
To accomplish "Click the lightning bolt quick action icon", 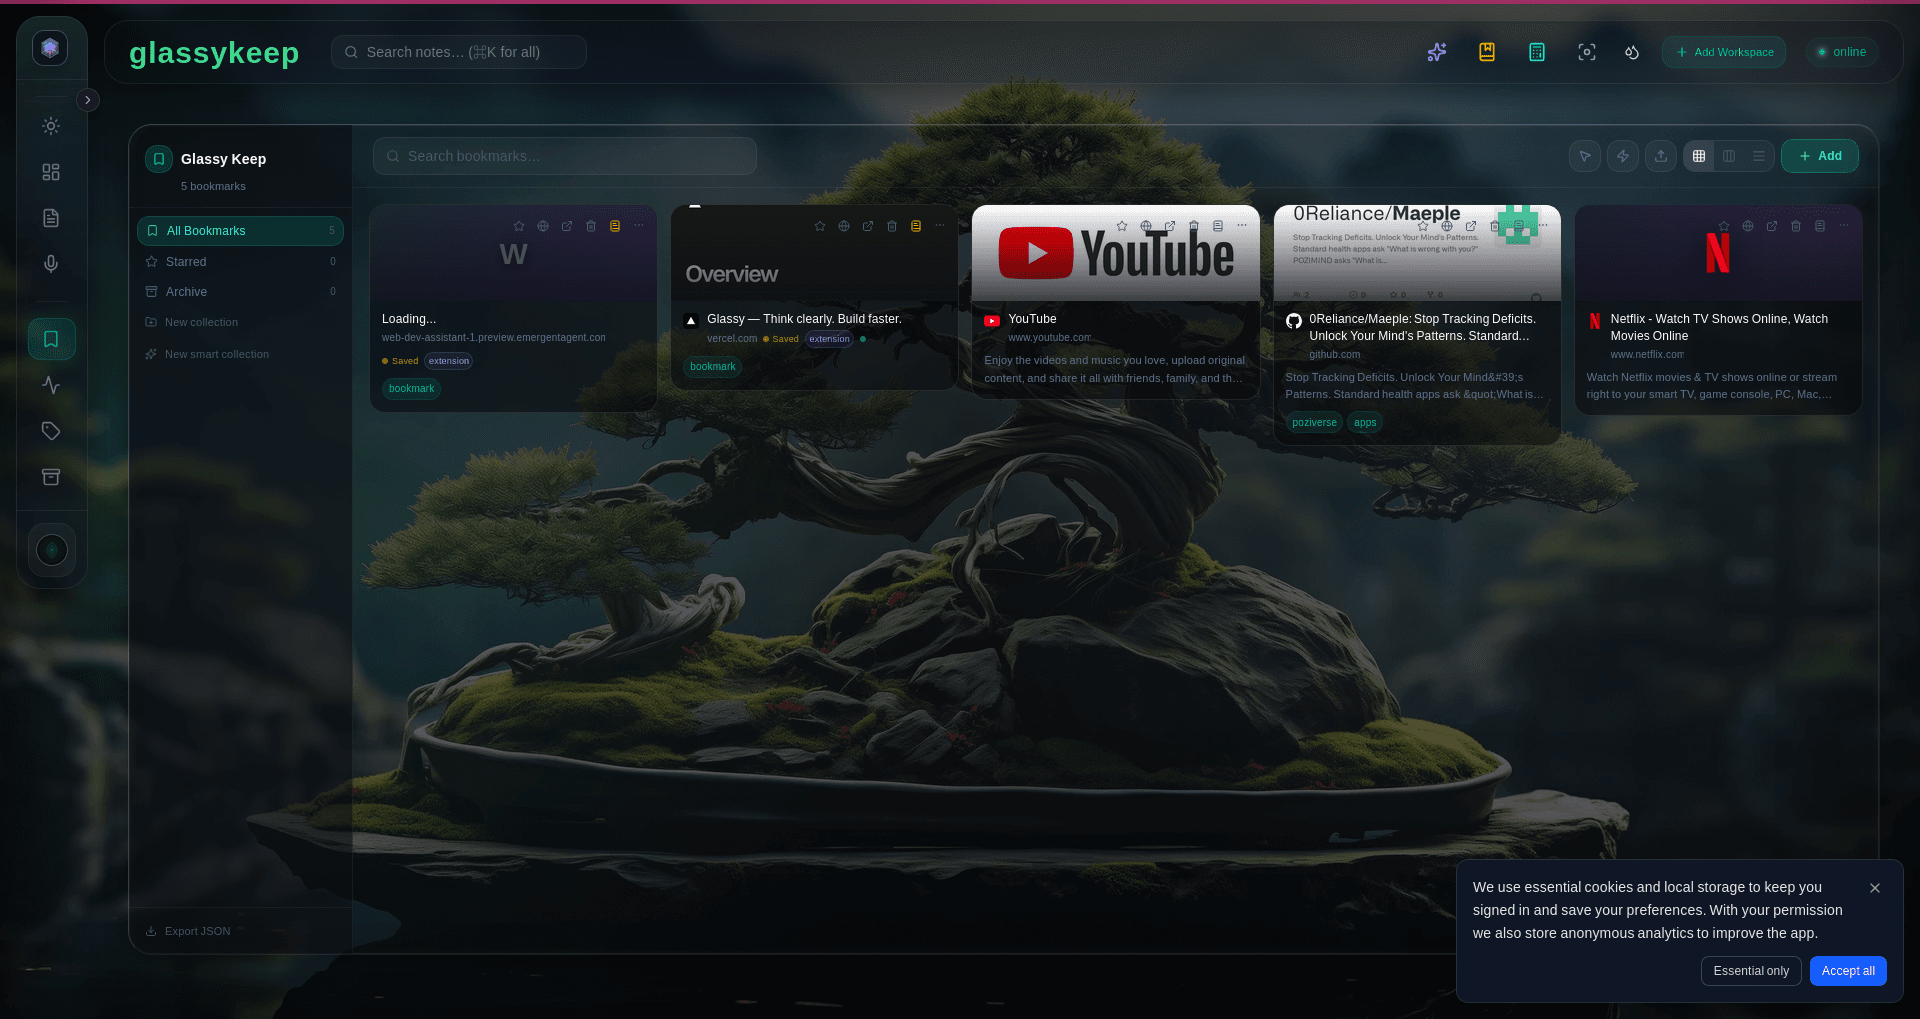I will pos(1623,156).
